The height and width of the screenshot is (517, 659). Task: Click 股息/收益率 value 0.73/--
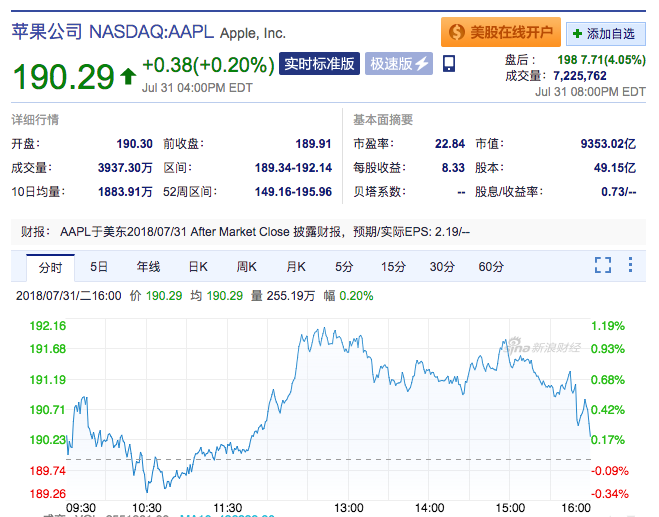[619, 192]
